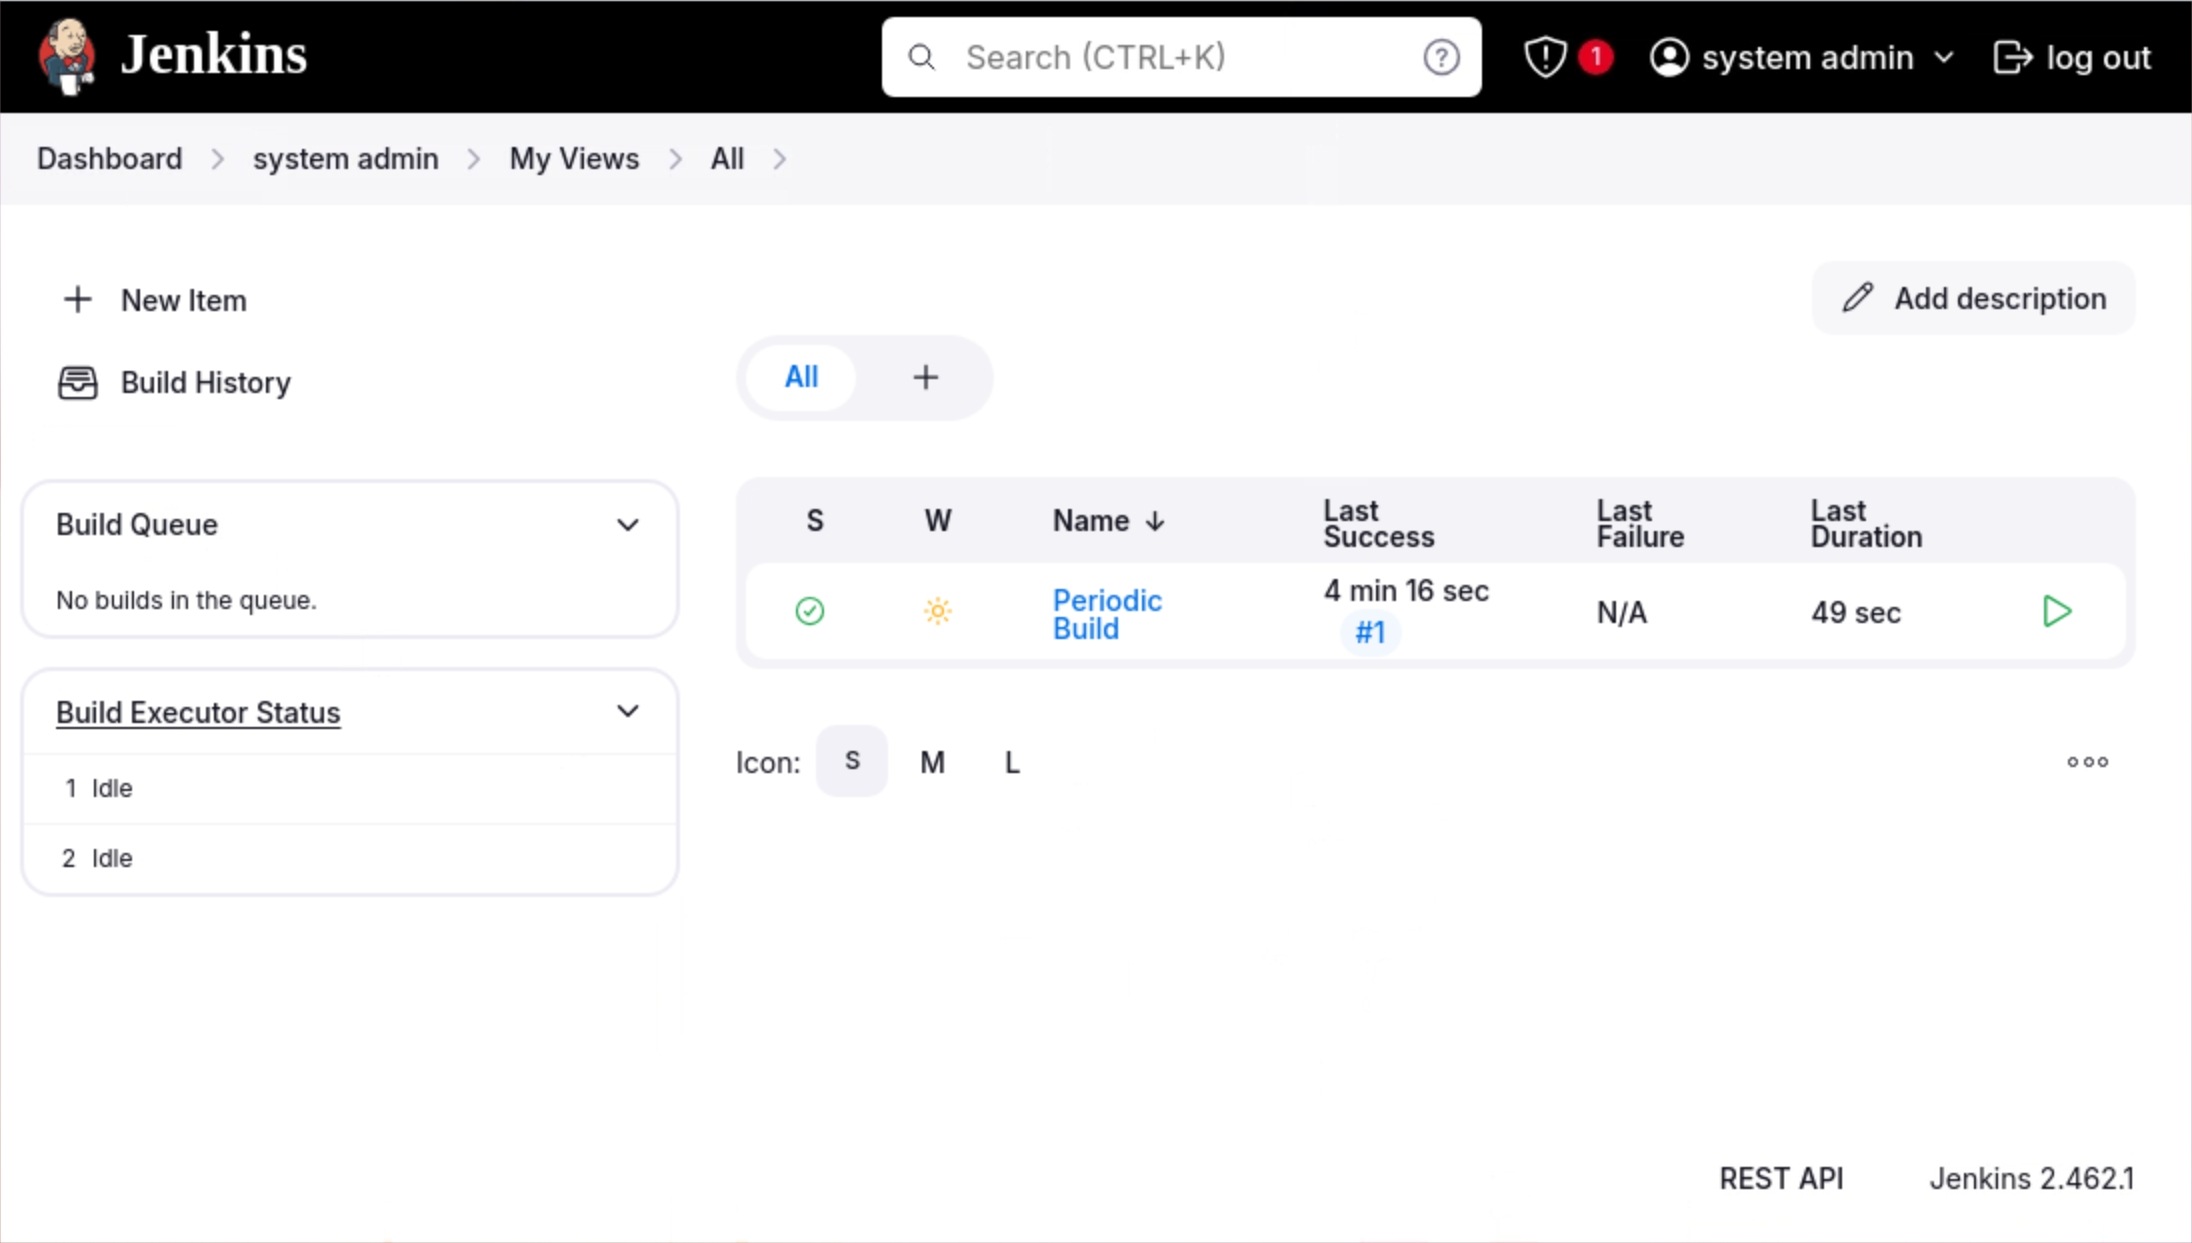Select medium icon size M
Viewport: 2192px width, 1243px height.
(x=932, y=763)
